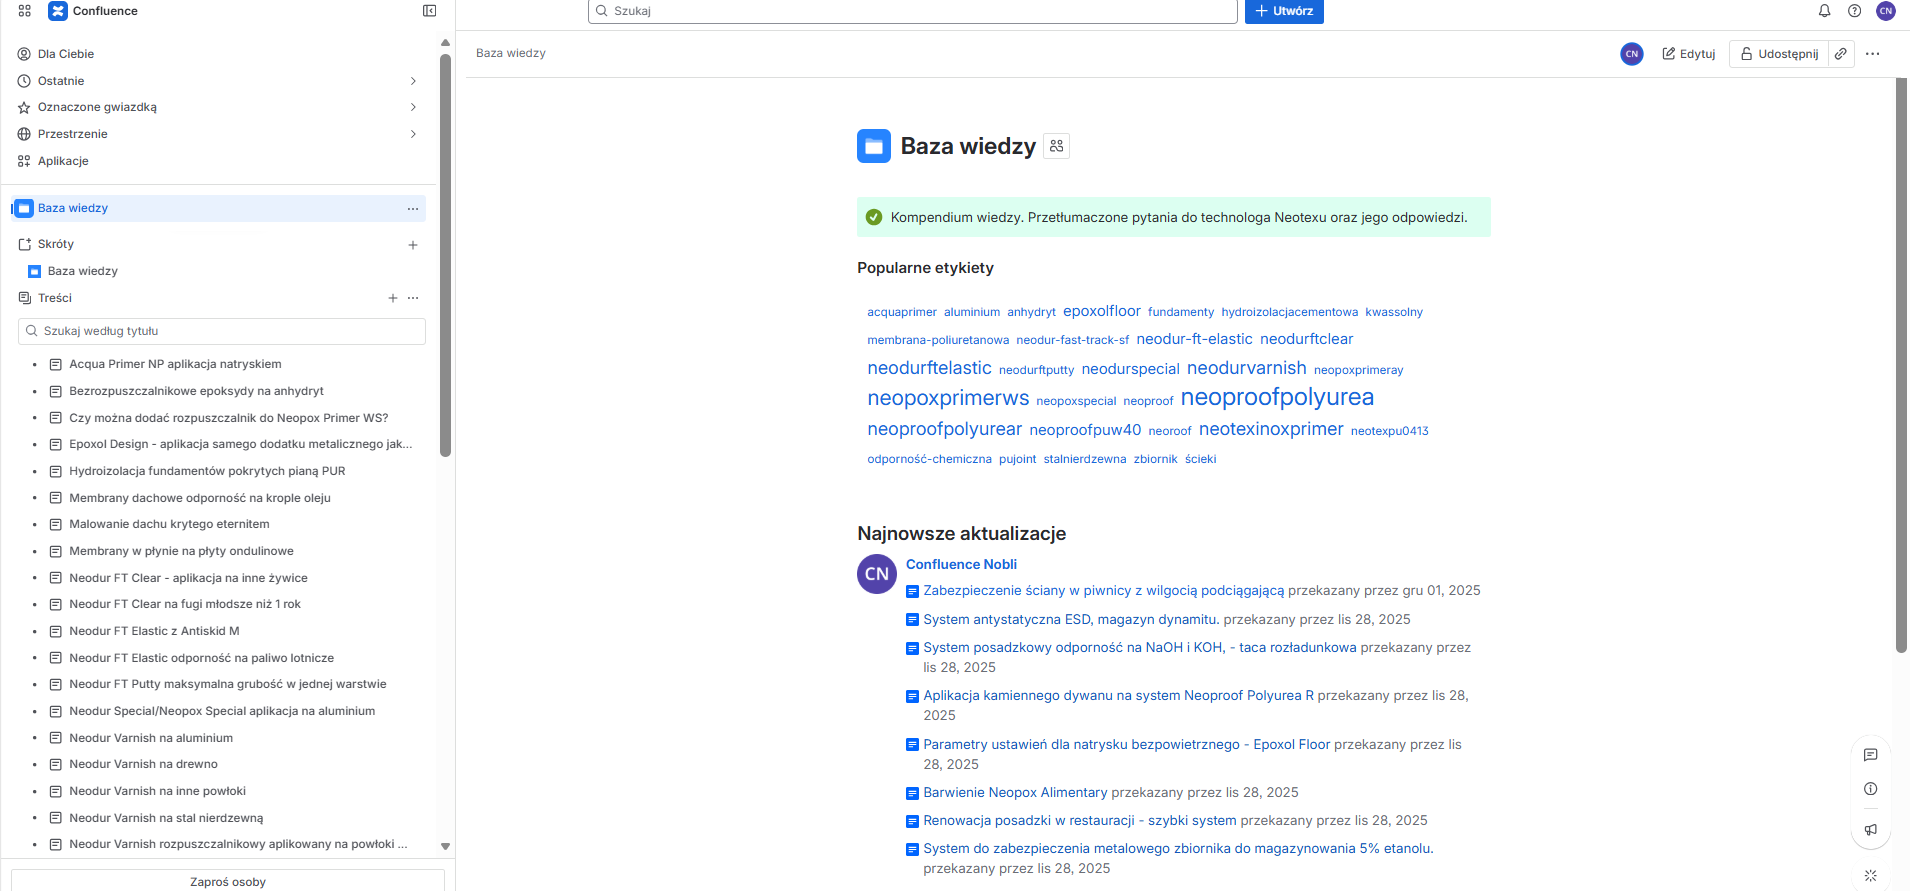Expand the Oznaczone gwiazdką section

(413, 107)
